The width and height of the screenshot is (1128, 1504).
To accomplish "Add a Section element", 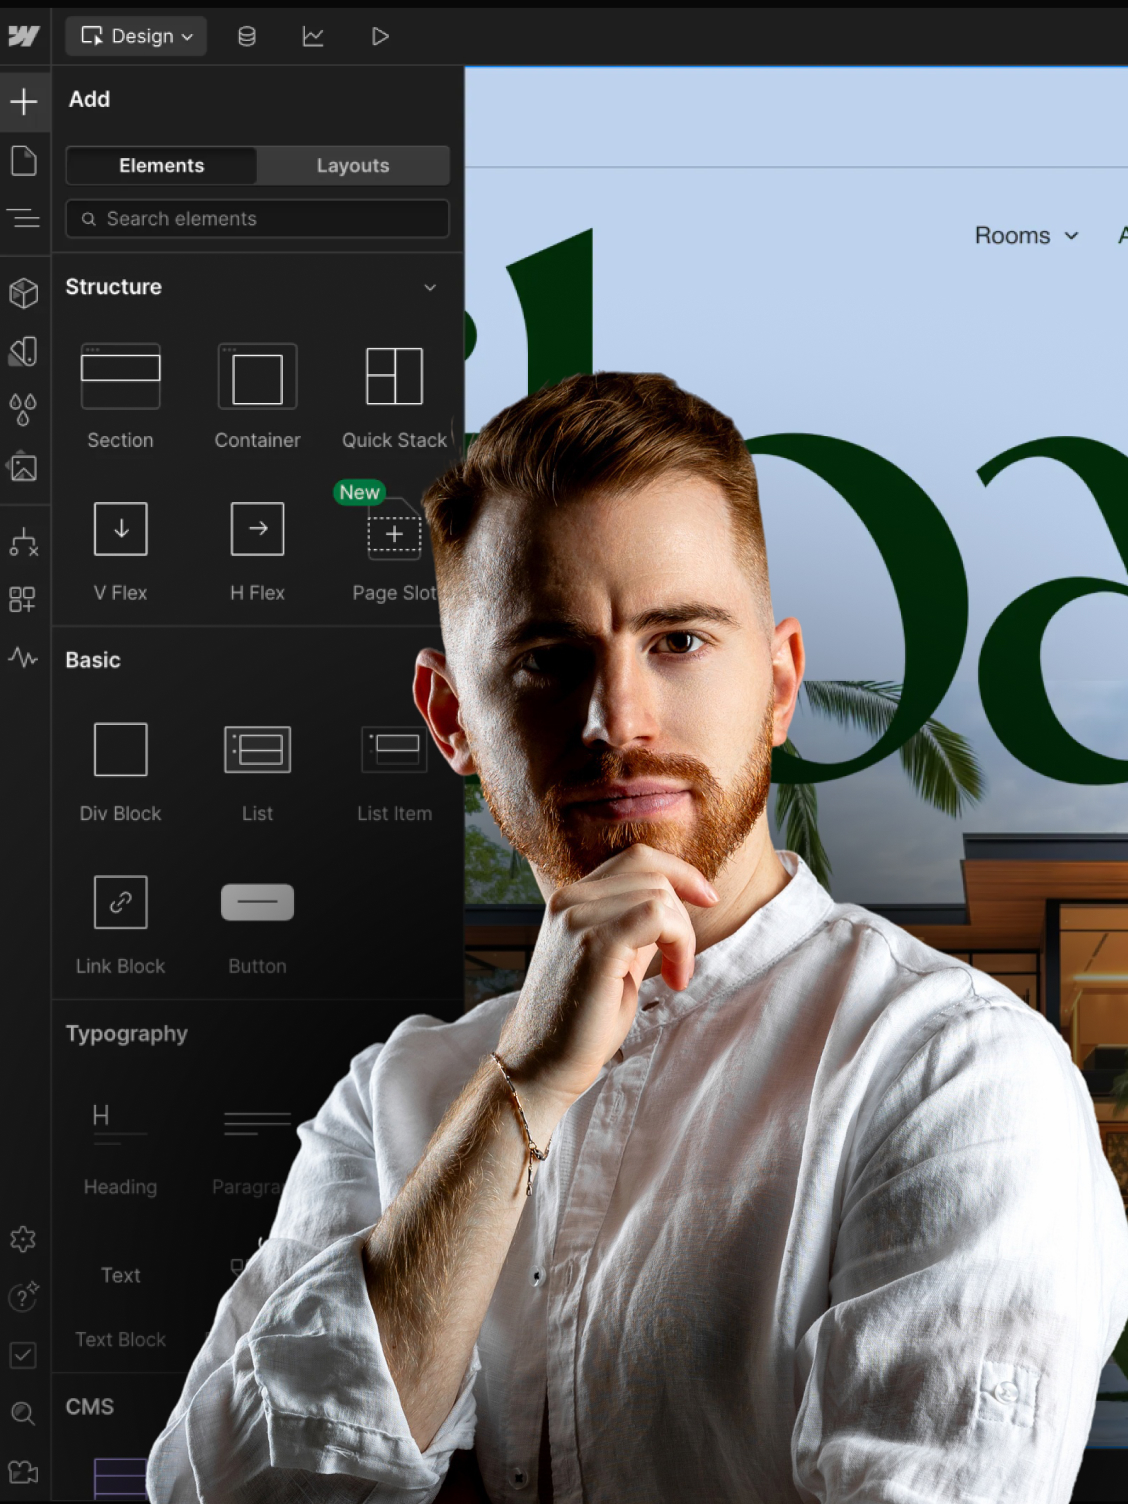I will (x=120, y=397).
